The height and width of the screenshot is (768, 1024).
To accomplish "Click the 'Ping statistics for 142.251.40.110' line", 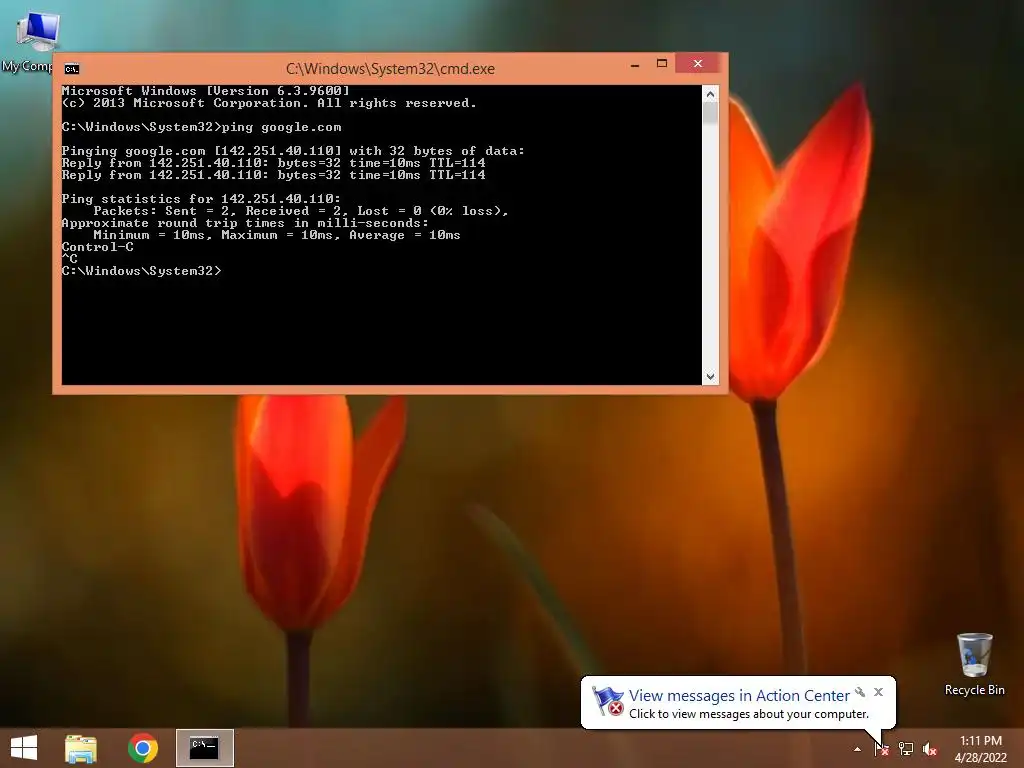I will click(x=201, y=199).
